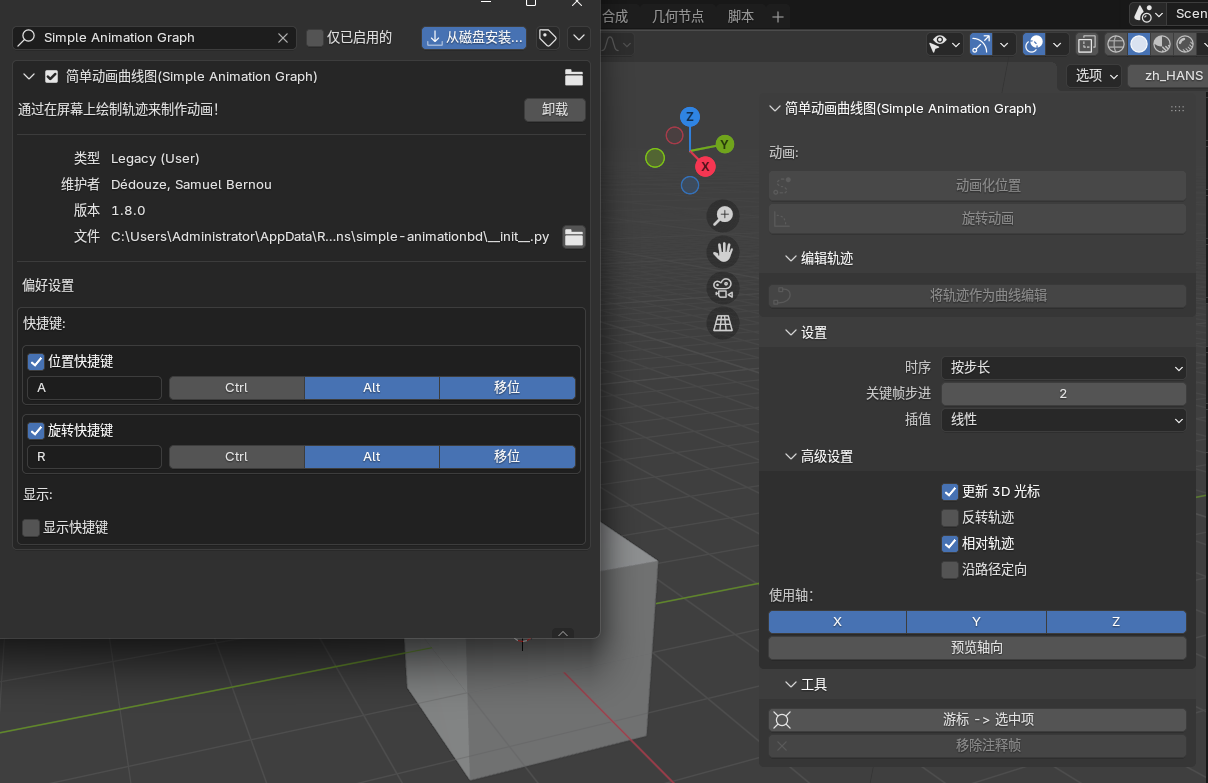Uncheck the 旋转快捷键 checkbox
The image size is (1208, 783).
(x=36, y=430)
